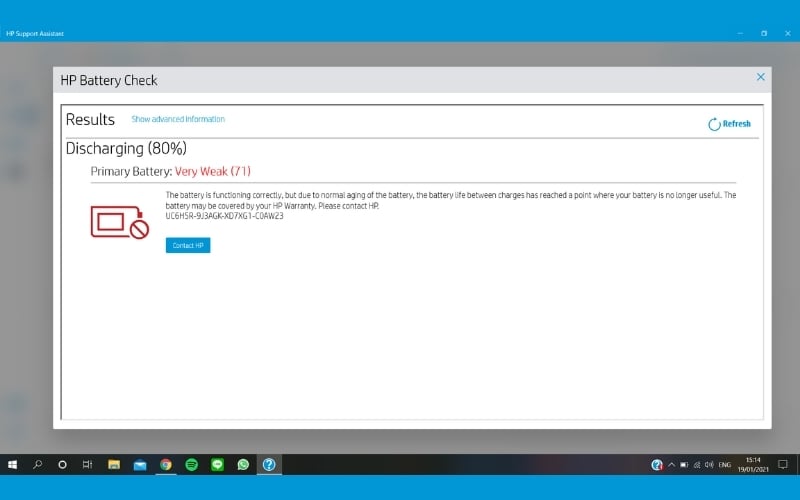This screenshot has height=500, width=800.
Task: Show hidden system tray icons
Action: tap(671, 465)
